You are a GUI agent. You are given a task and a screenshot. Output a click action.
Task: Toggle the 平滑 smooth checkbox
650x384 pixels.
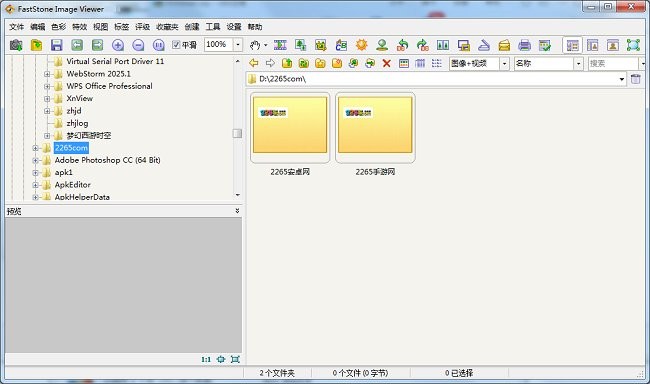[176, 44]
